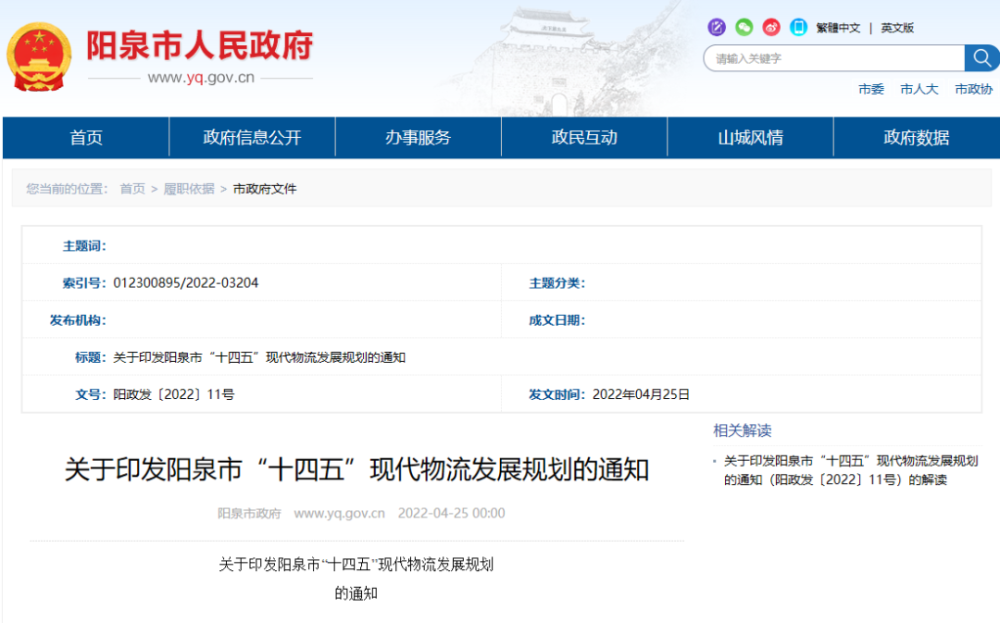Click issue date 2022年04月25日
Viewport: 1000px width, 623px height.
click(x=641, y=395)
